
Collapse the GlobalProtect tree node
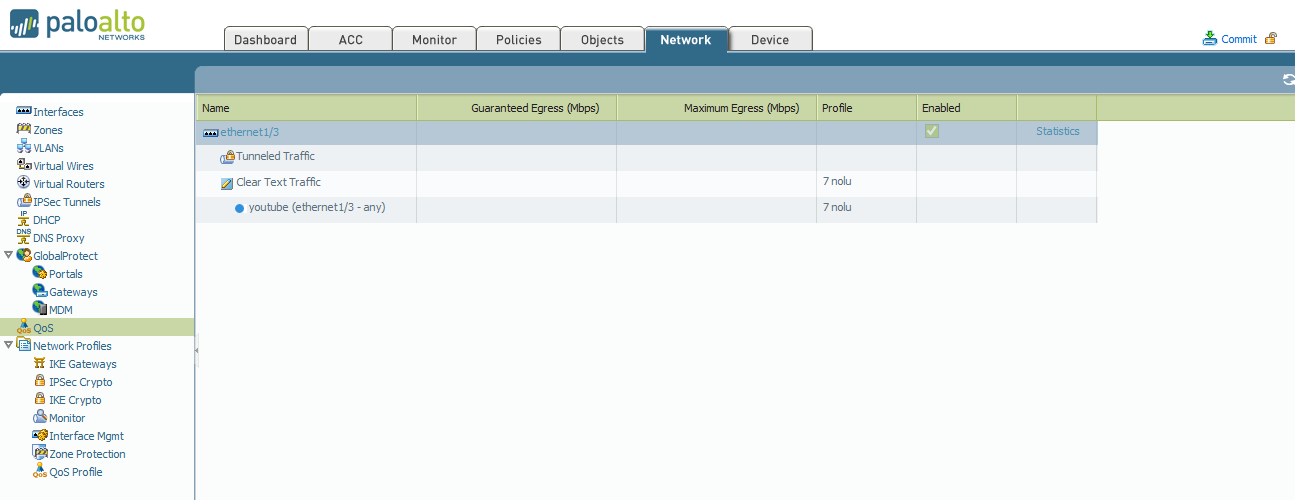click(9, 256)
